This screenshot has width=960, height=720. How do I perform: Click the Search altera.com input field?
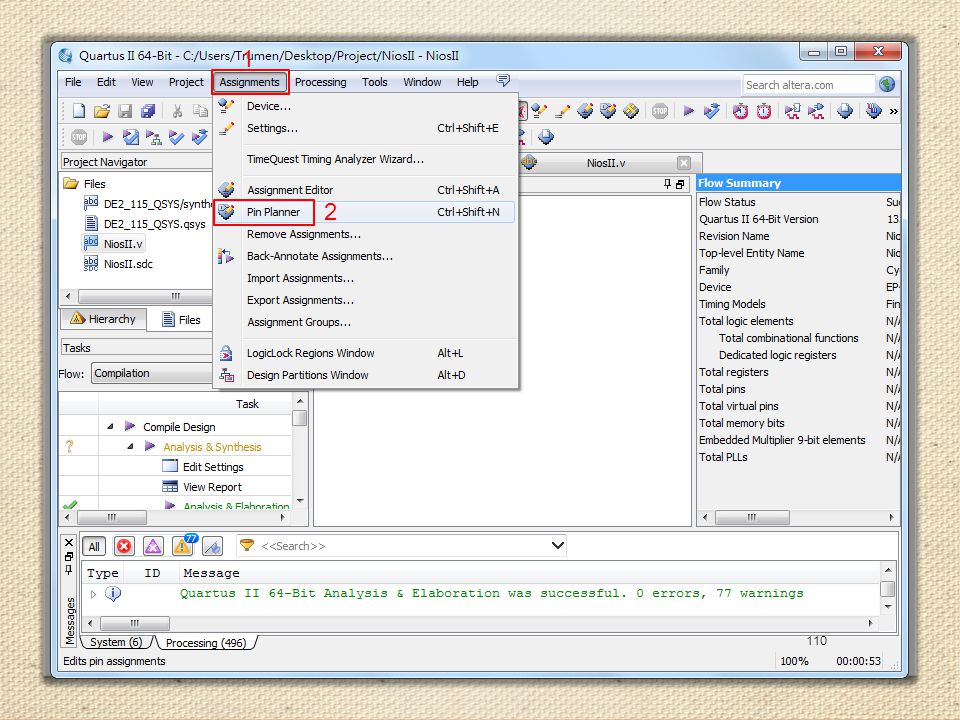click(x=808, y=85)
